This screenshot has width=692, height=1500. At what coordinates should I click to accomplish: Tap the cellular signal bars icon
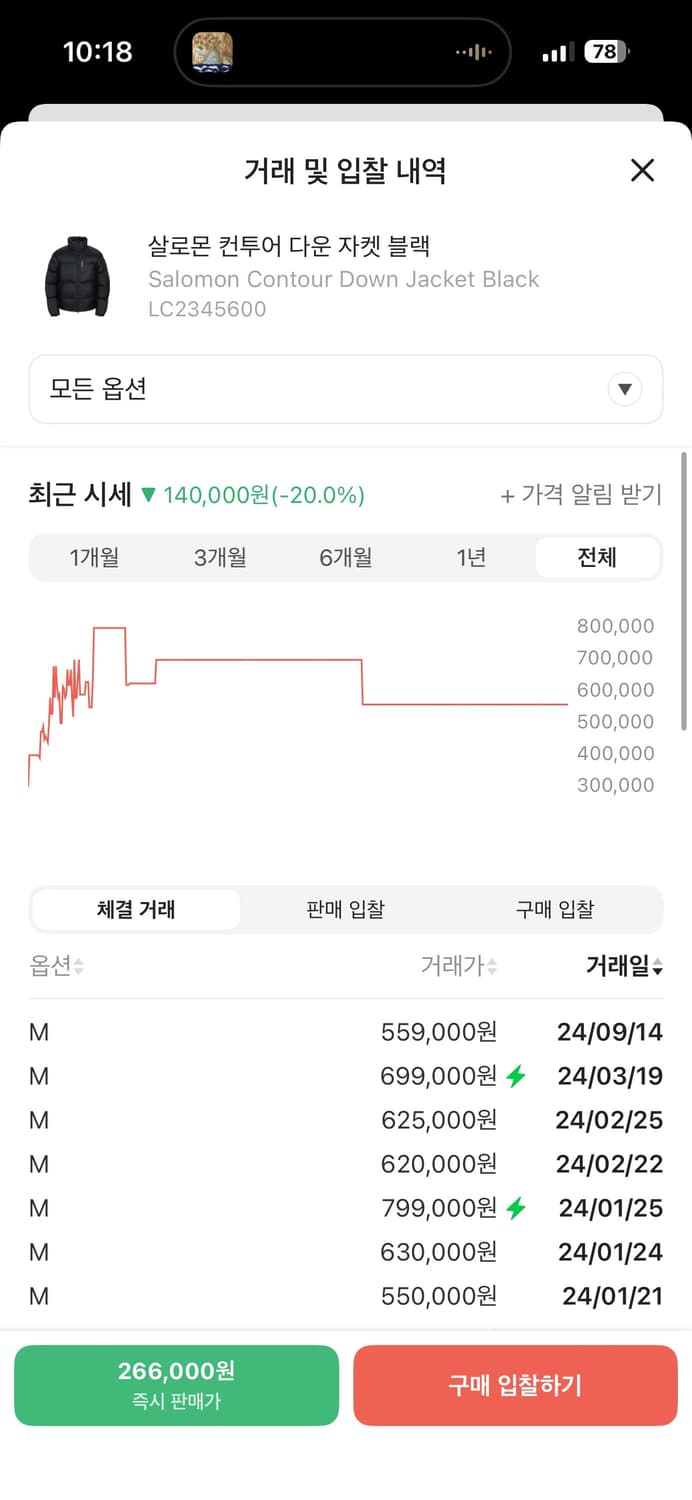557,52
